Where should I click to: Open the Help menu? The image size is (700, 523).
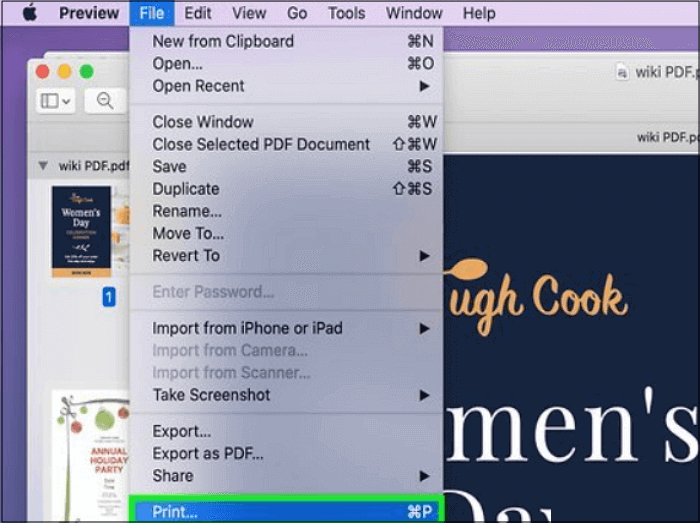(479, 13)
